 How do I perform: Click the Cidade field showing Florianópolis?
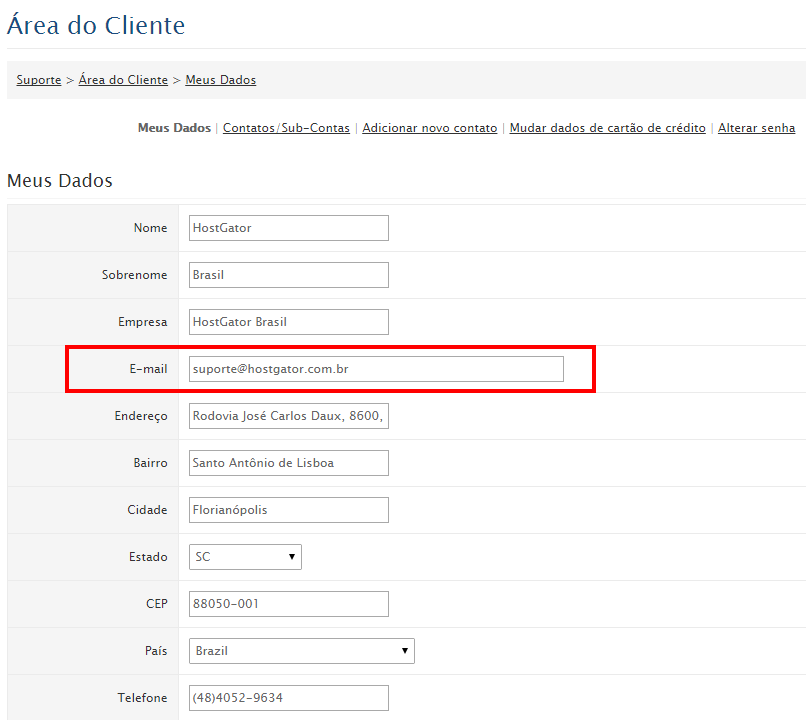point(288,509)
